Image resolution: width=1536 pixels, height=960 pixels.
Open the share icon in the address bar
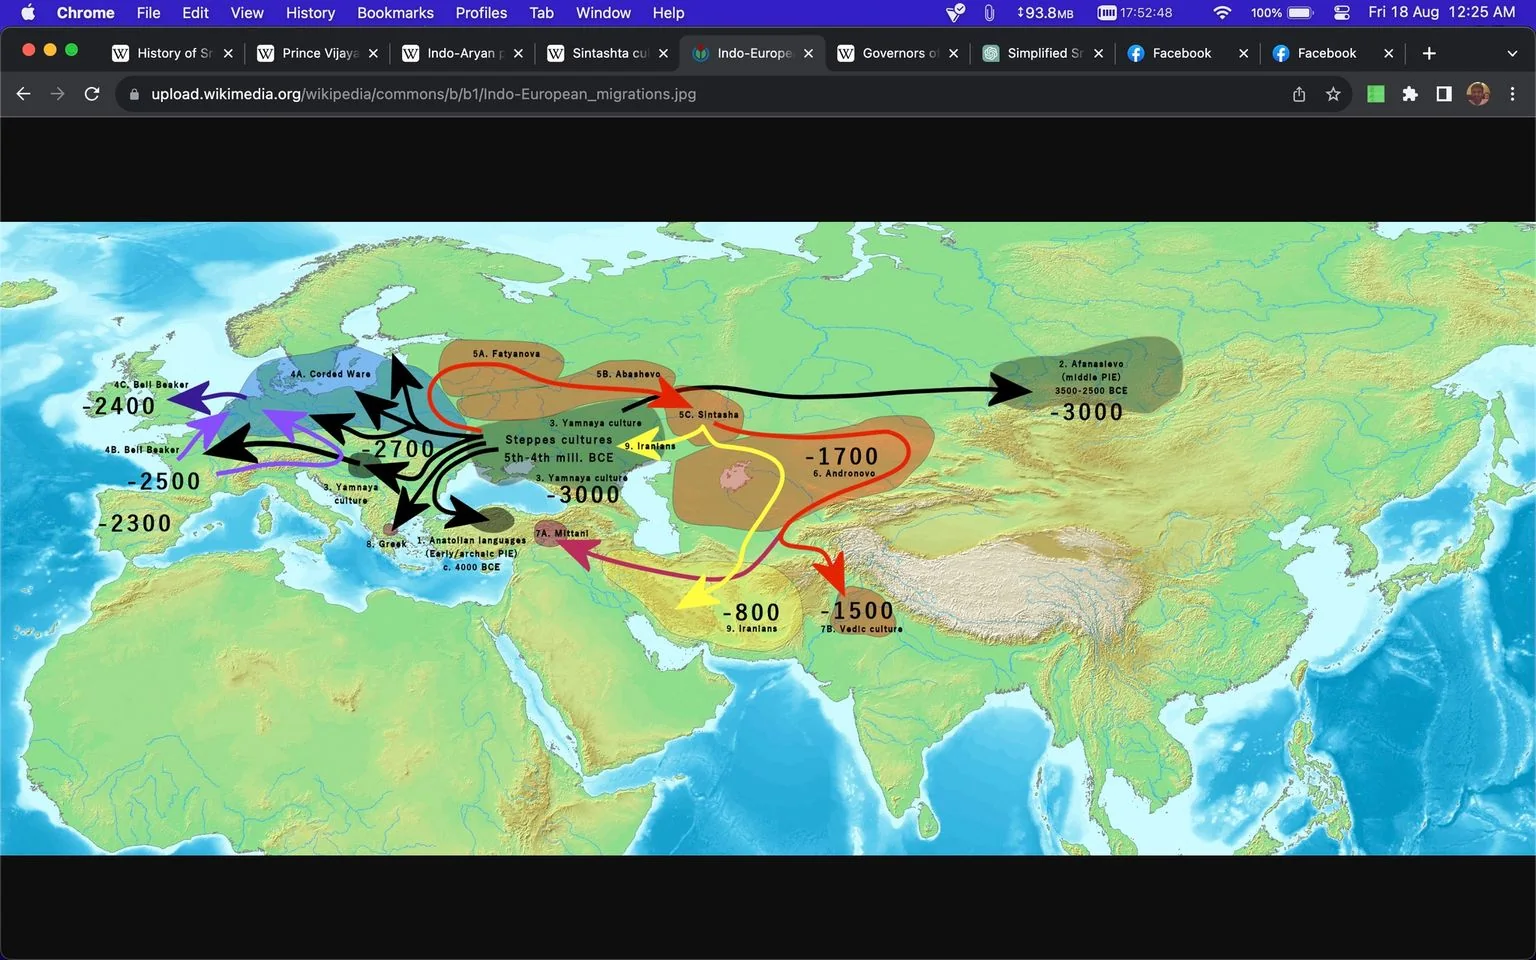(1299, 94)
